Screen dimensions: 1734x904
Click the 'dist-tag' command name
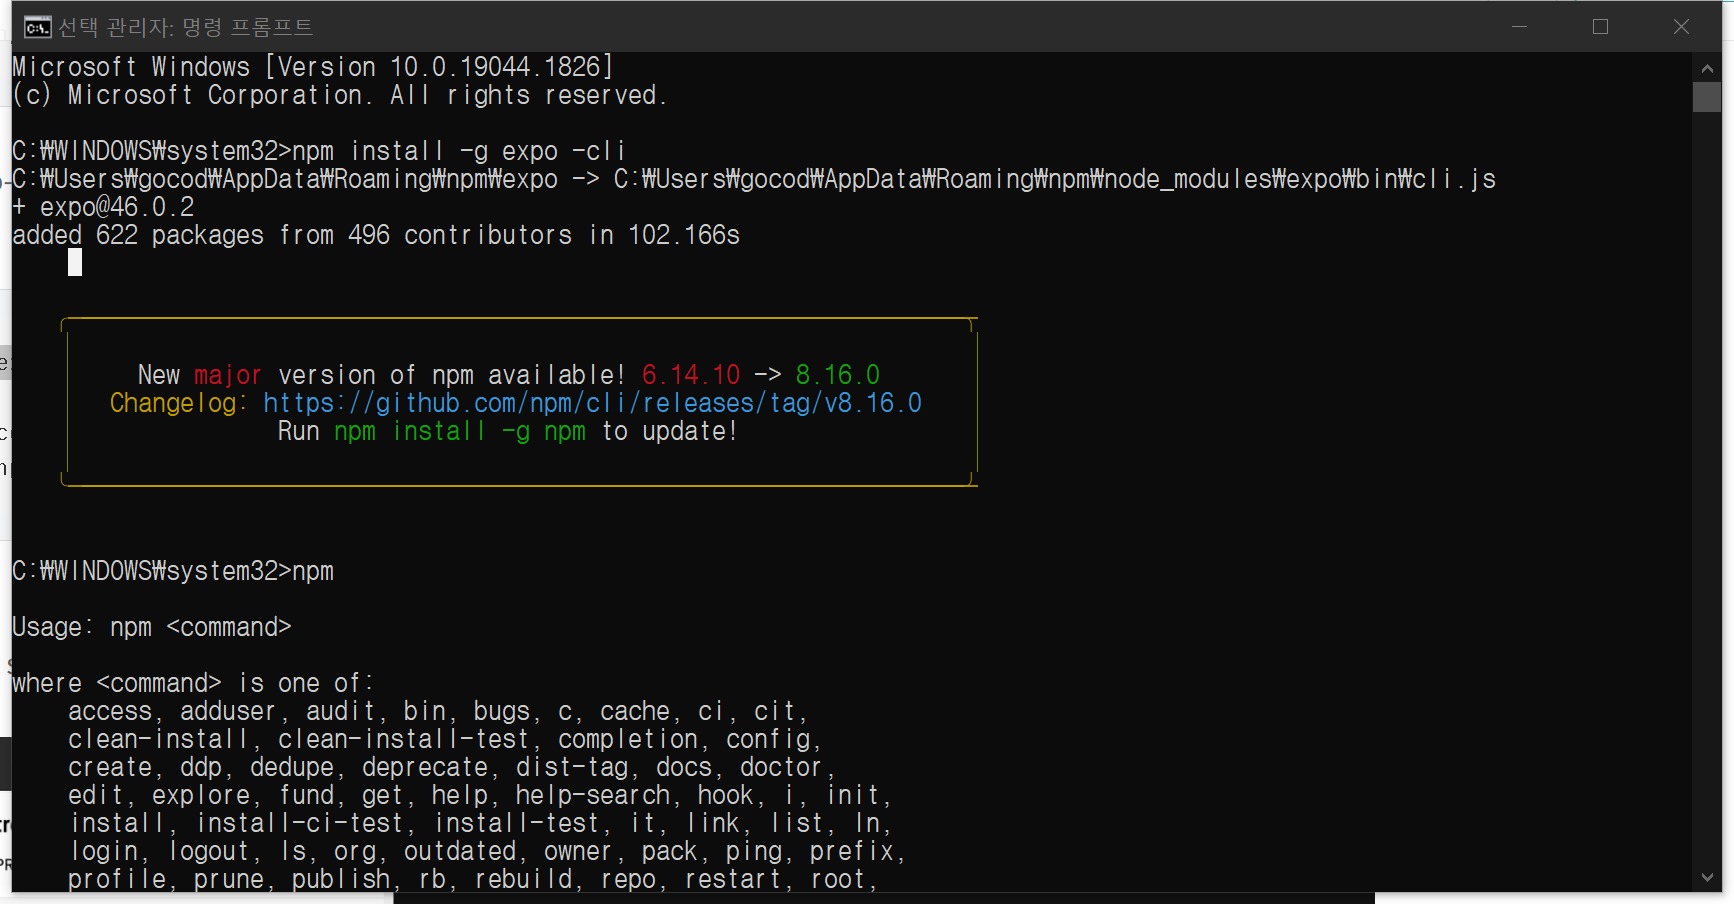[x=572, y=767]
